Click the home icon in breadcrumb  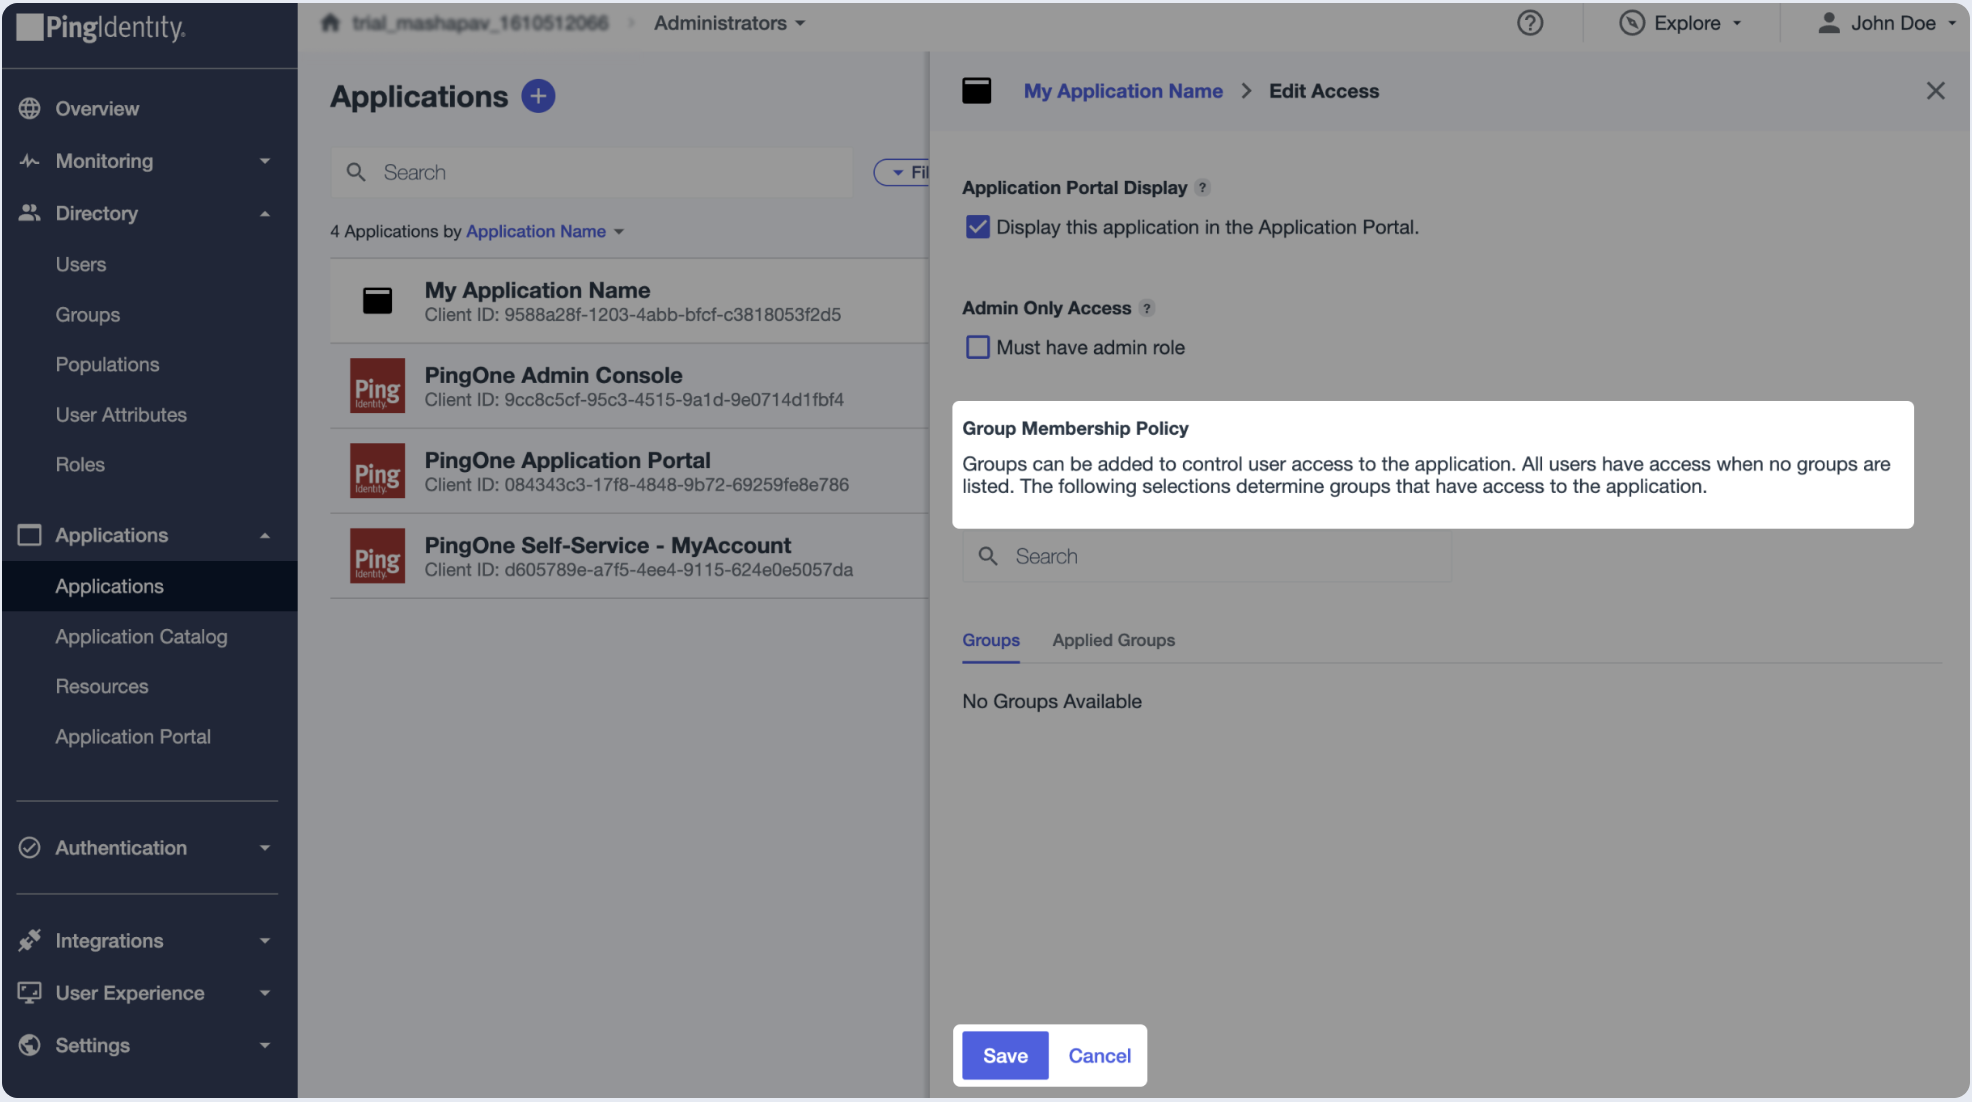click(330, 23)
